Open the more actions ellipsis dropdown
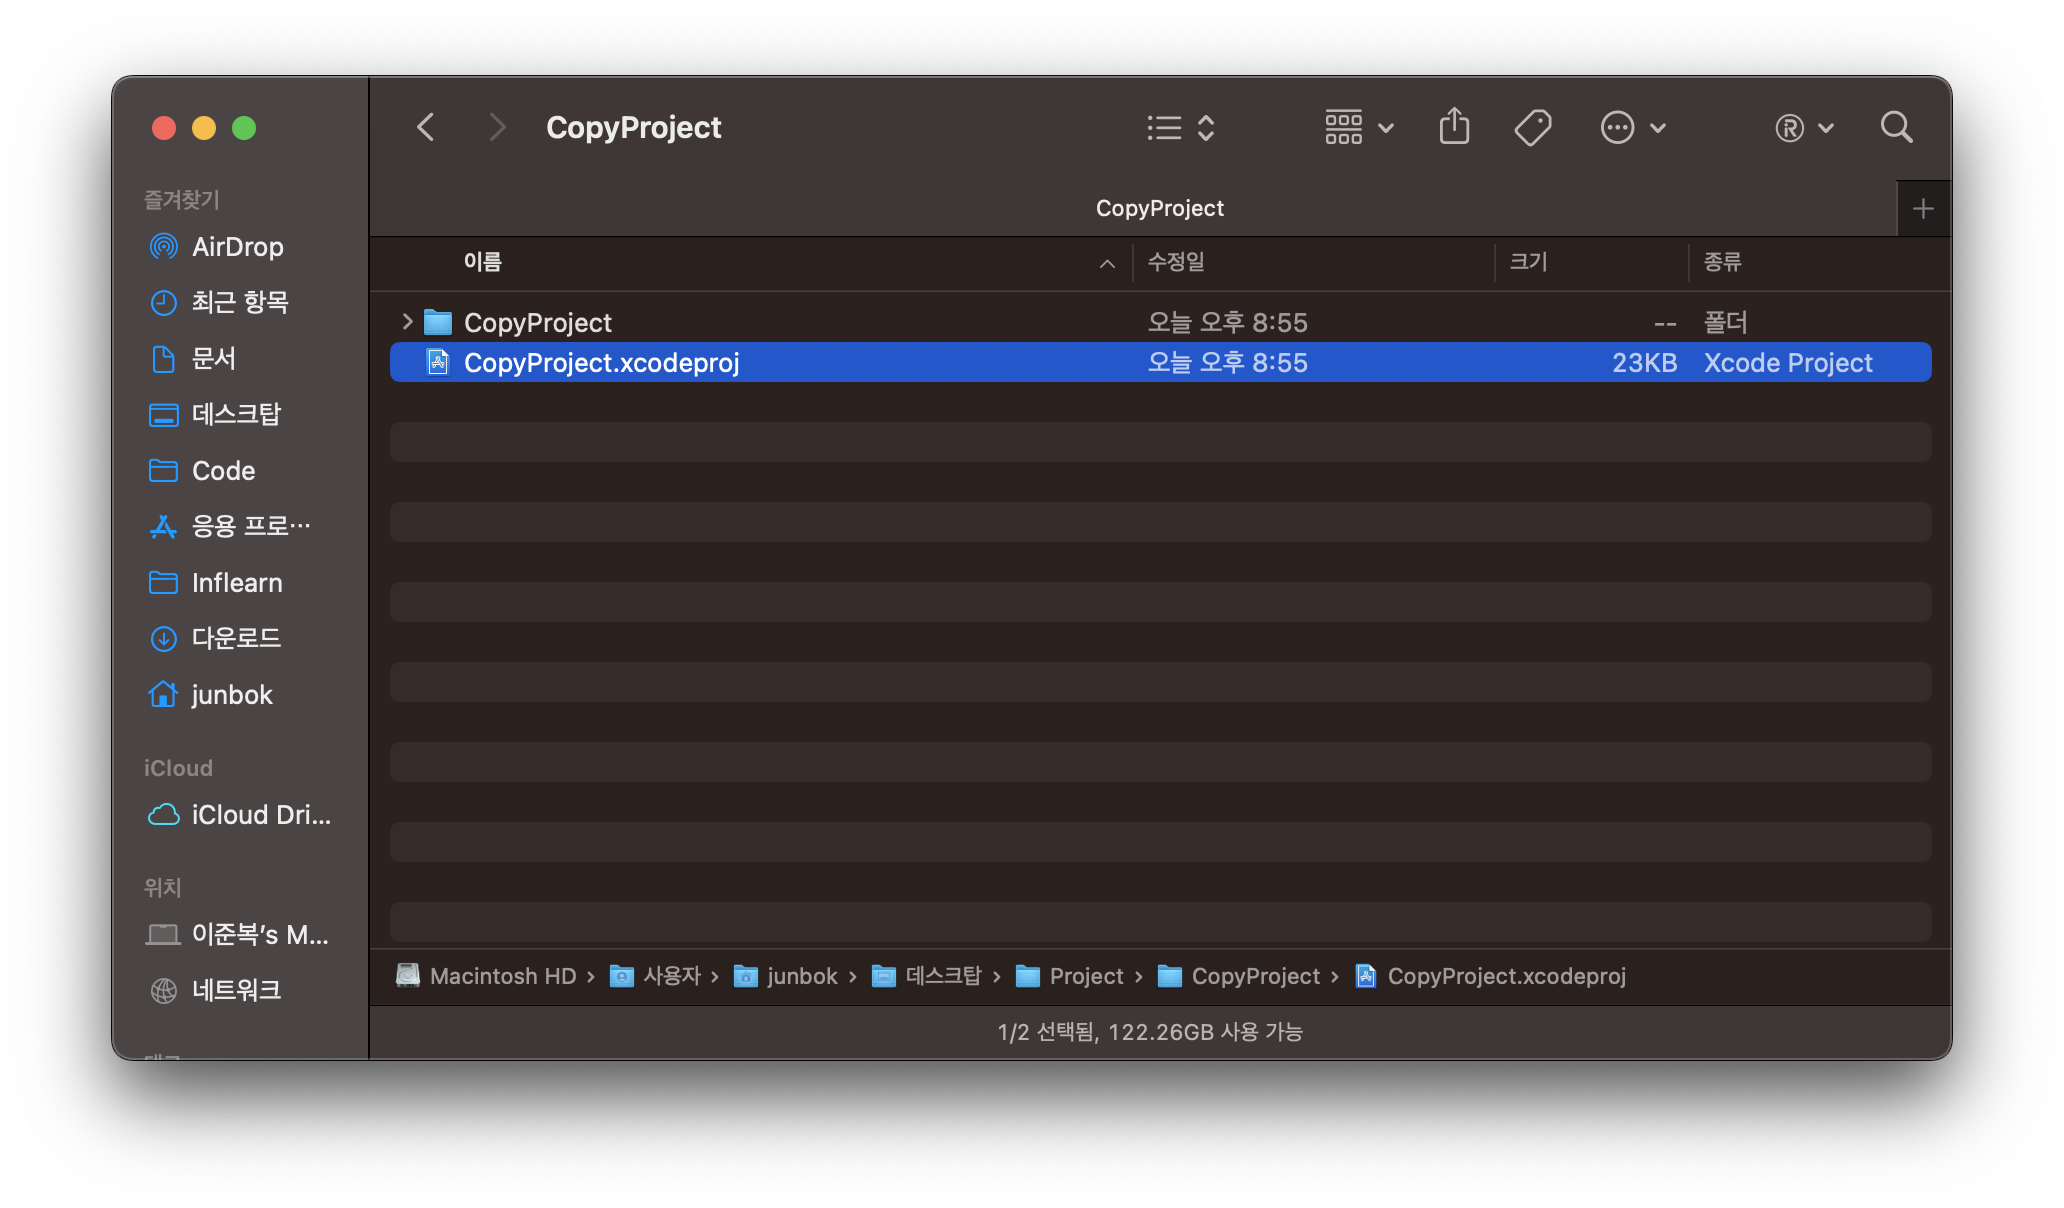 [x=1632, y=127]
